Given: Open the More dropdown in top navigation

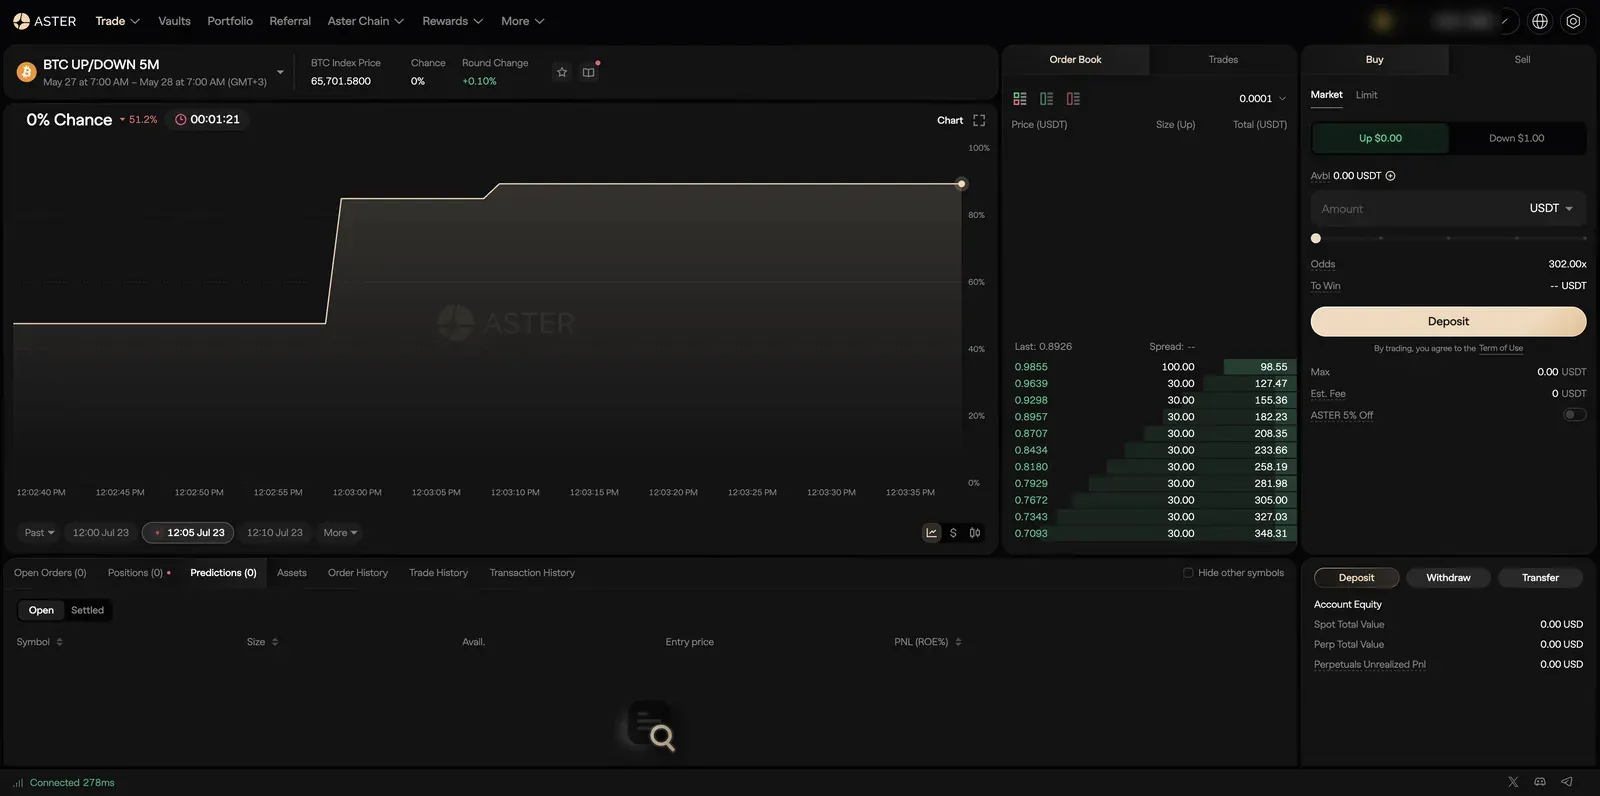Looking at the screenshot, I should click(x=523, y=21).
